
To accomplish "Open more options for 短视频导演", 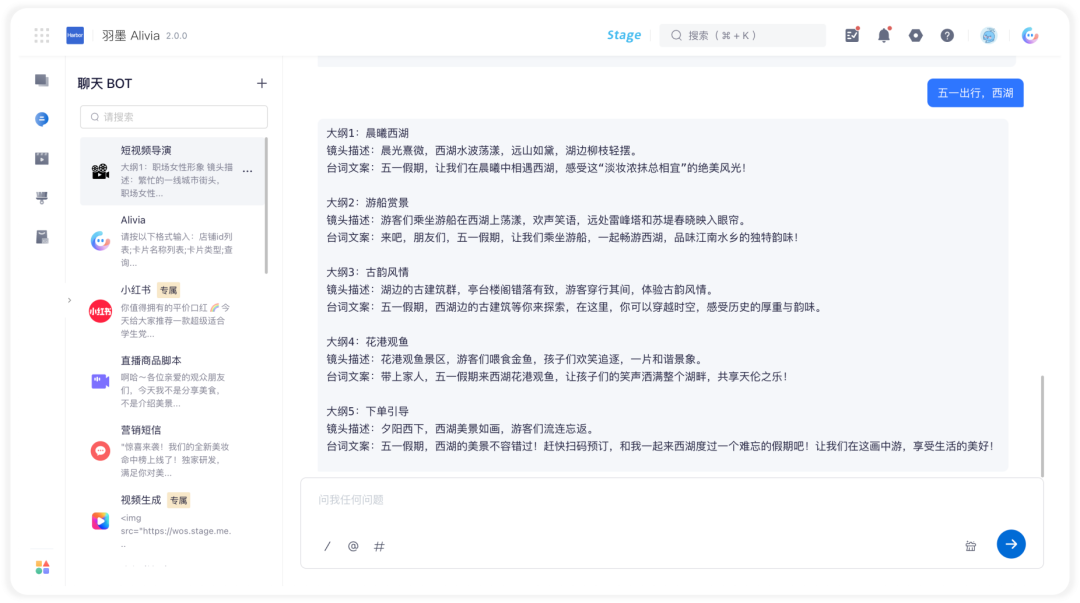I will (x=247, y=171).
